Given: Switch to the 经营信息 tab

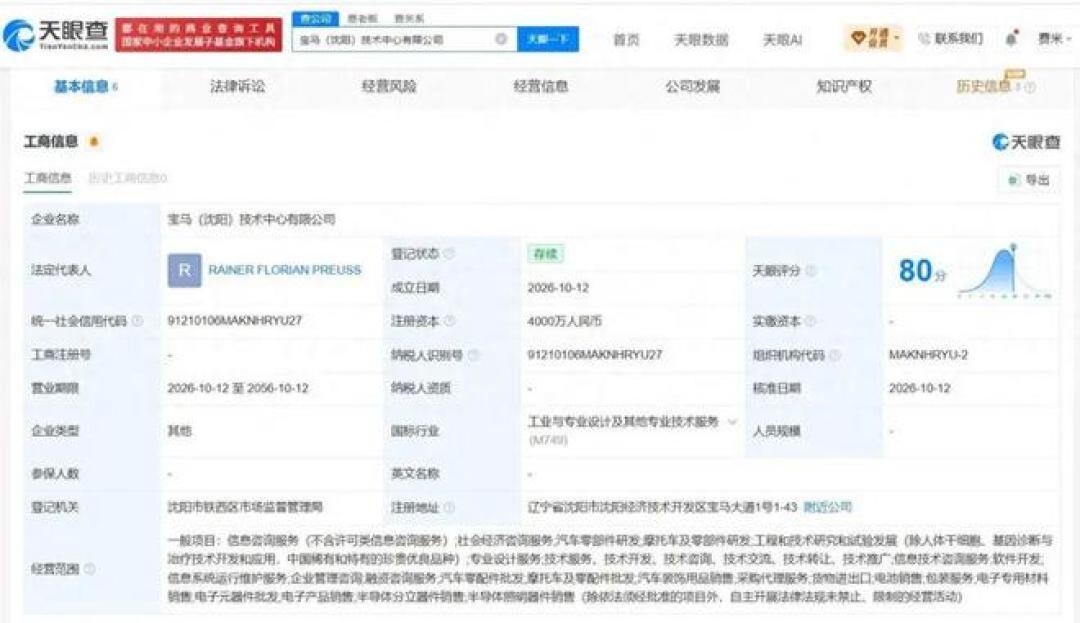Looking at the screenshot, I should coord(541,87).
